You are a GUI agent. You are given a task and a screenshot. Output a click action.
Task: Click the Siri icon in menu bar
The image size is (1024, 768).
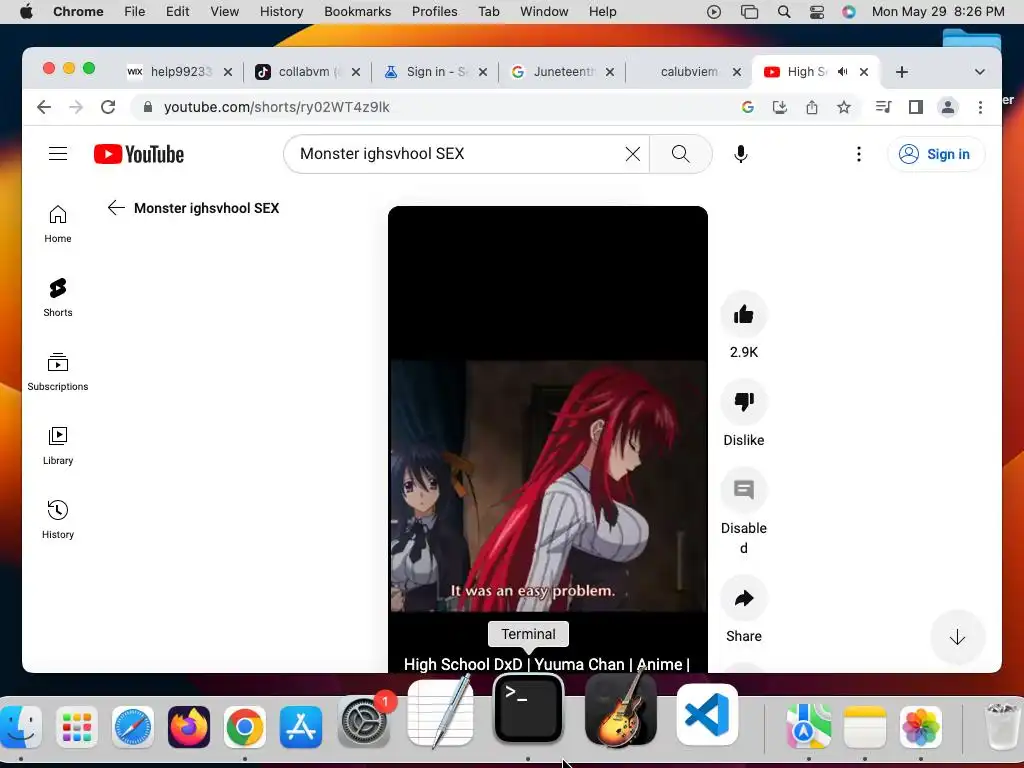tap(848, 12)
